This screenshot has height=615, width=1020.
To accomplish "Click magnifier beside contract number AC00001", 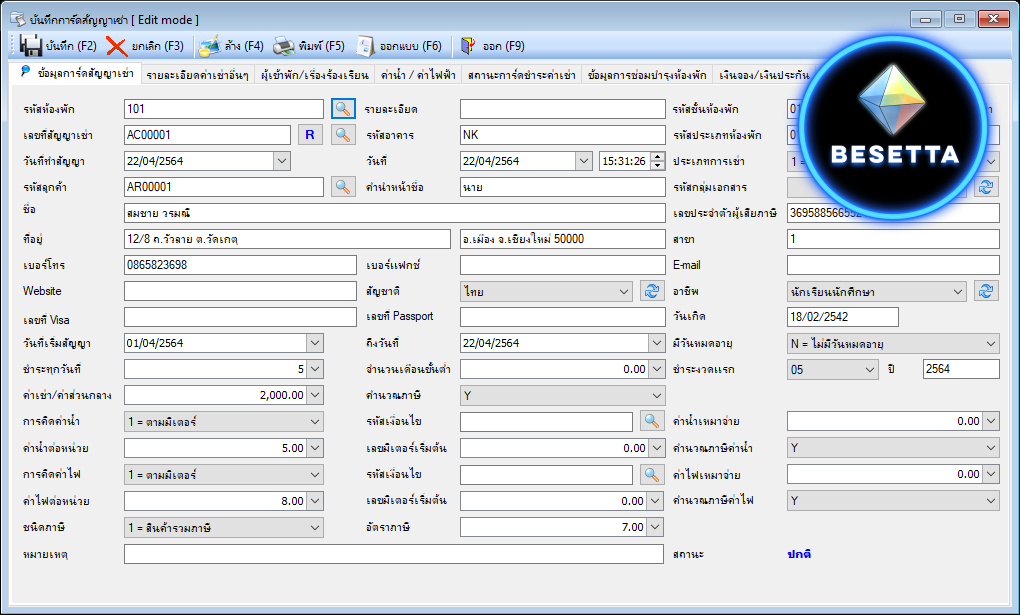I will tap(343, 134).
